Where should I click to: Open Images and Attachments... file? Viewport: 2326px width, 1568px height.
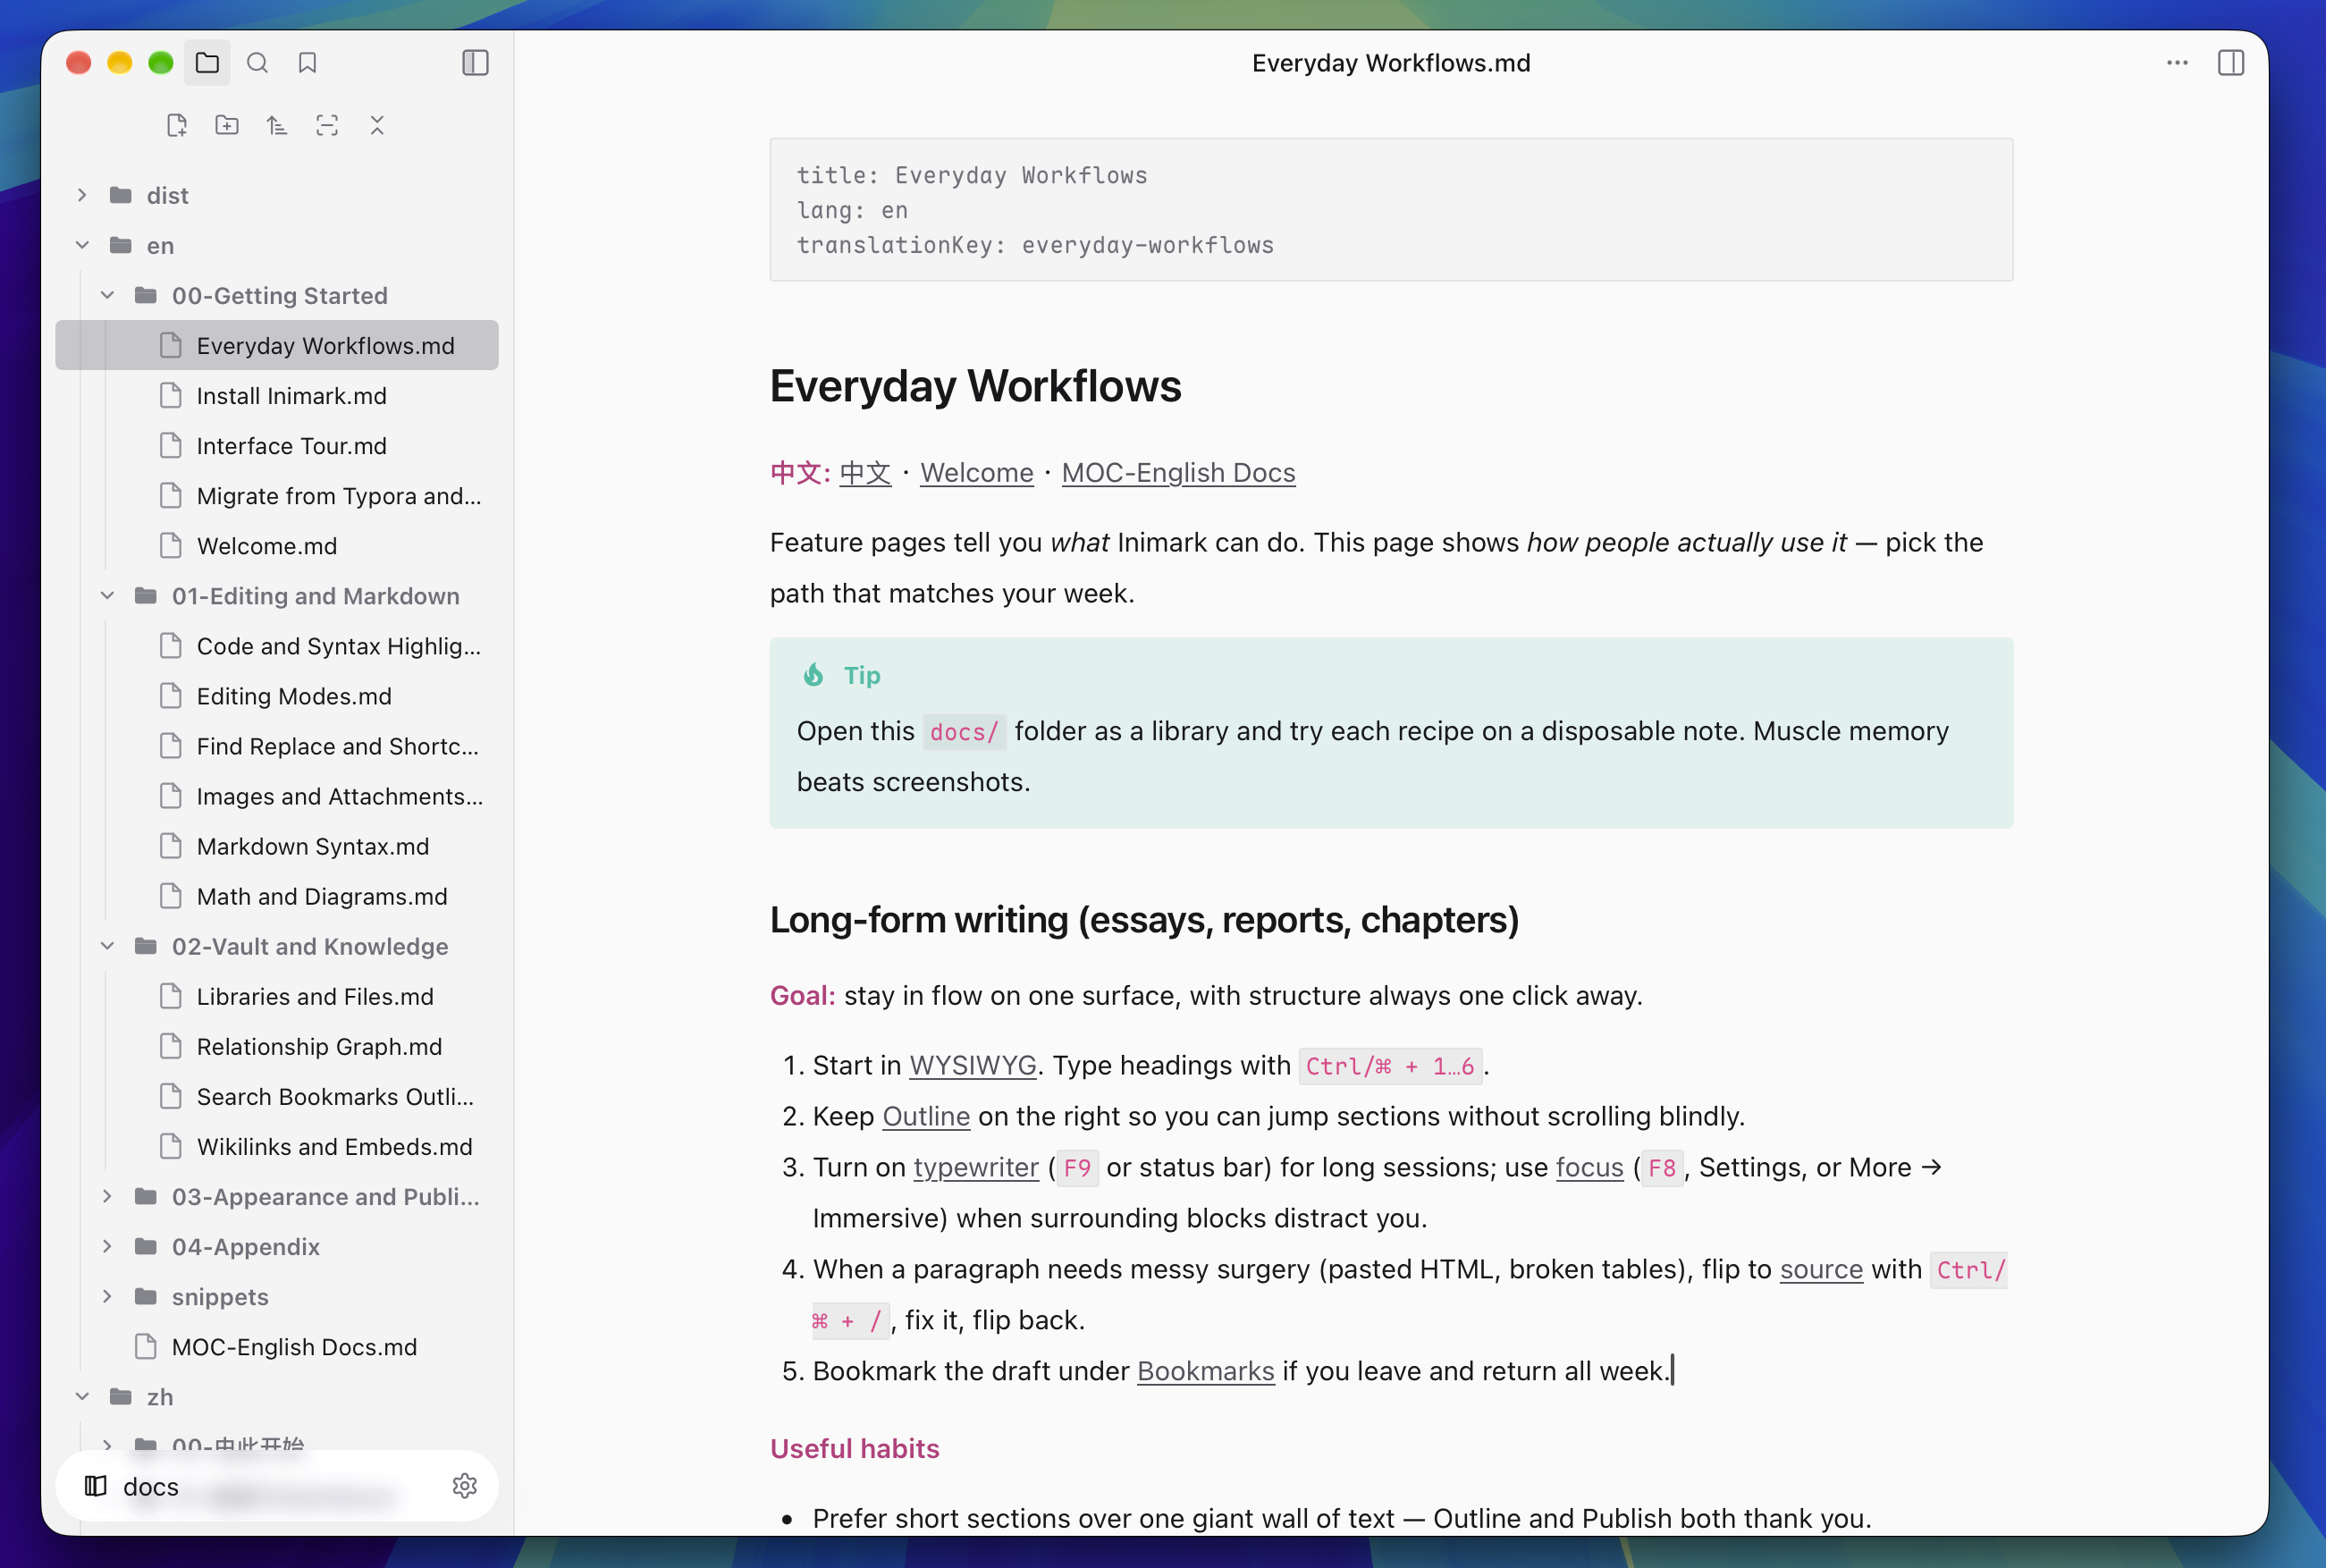pyautogui.click(x=277, y=796)
